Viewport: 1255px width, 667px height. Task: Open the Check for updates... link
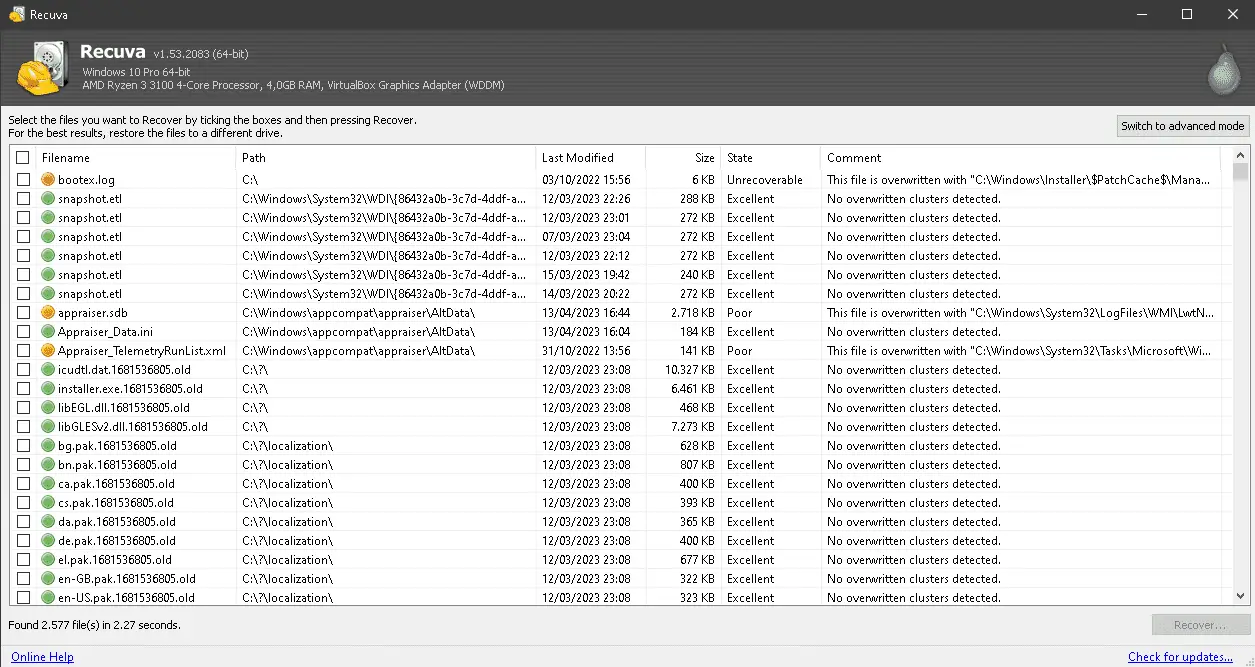point(1180,657)
